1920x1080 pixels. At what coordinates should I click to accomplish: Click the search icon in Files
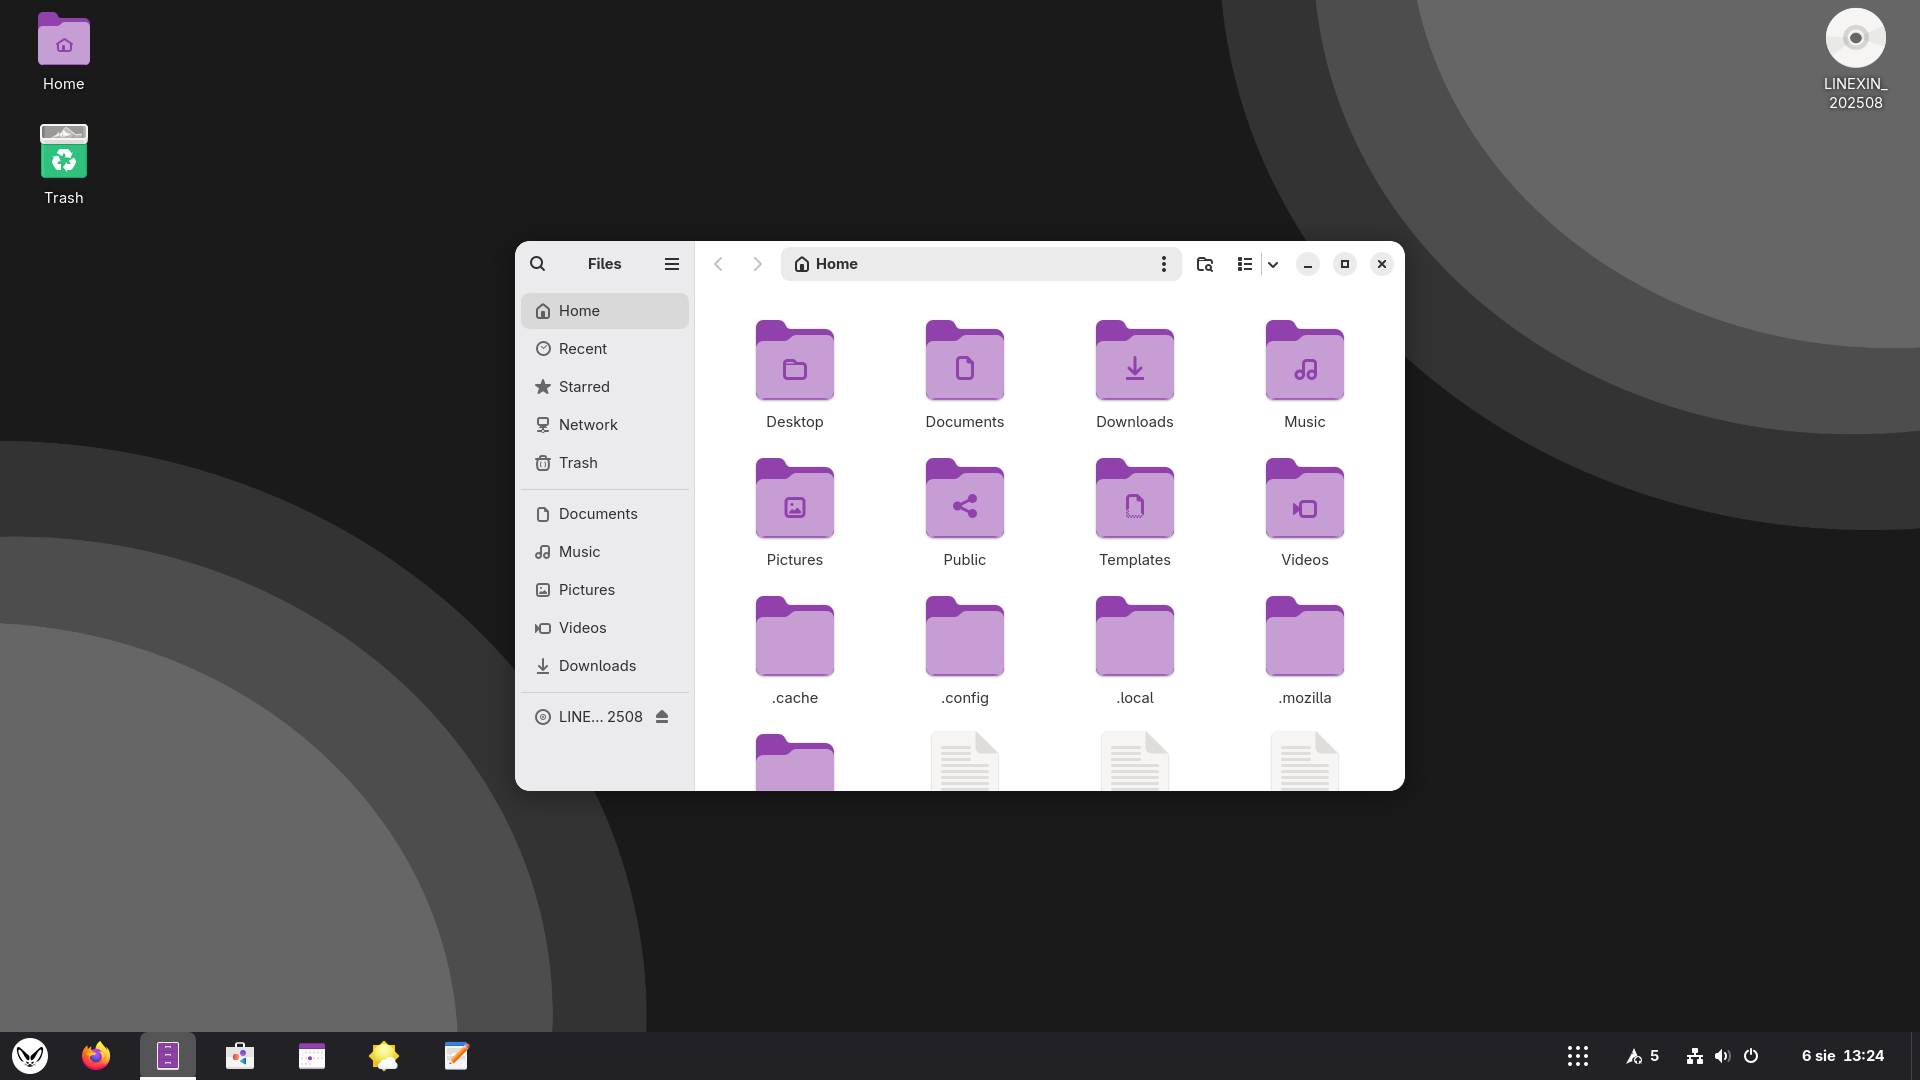pyautogui.click(x=537, y=264)
